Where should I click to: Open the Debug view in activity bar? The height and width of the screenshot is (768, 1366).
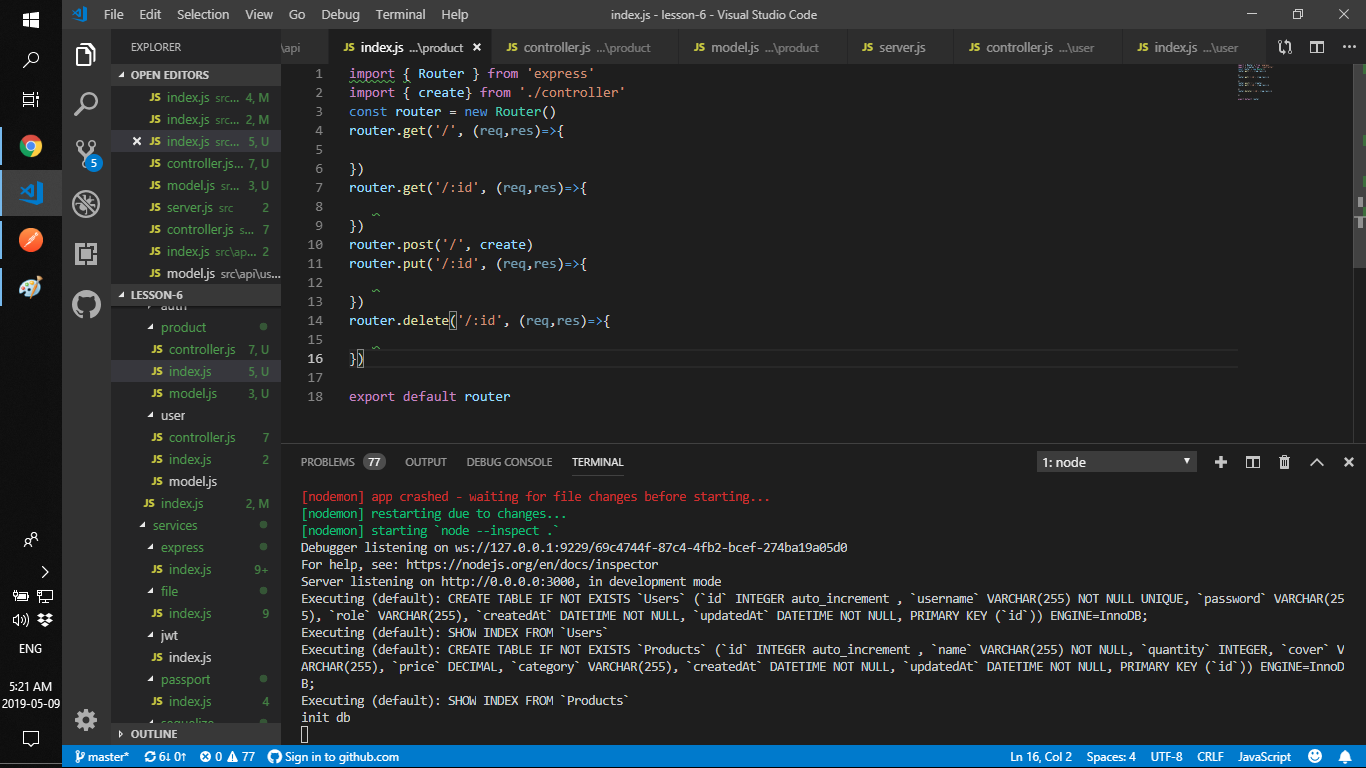[86, 204]
